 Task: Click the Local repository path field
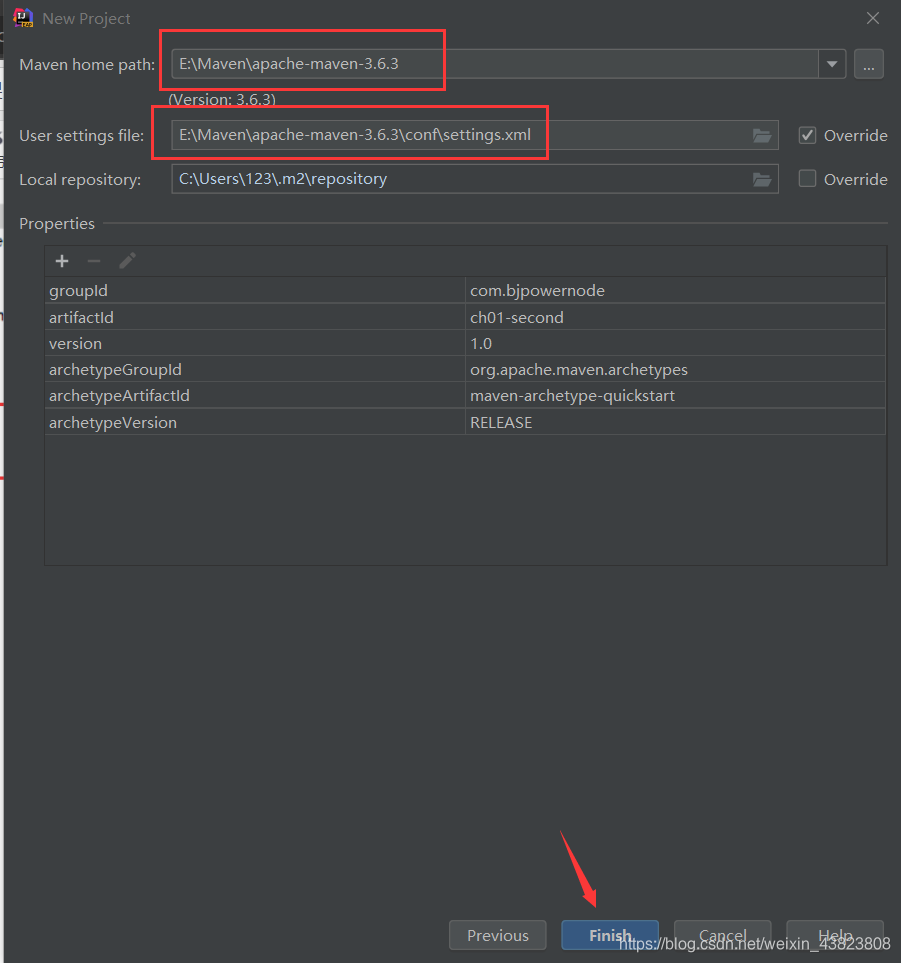[x=460, y=179]
